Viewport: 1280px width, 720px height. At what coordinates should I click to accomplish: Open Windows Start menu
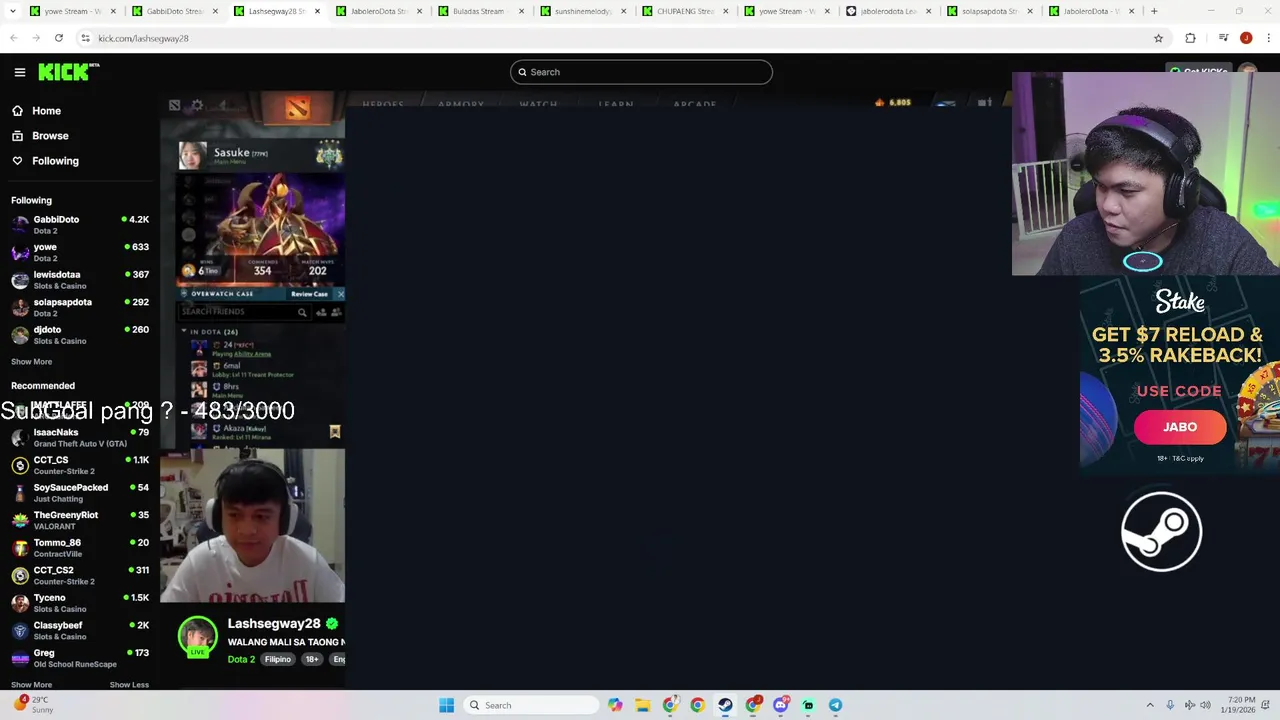[x=447, y=705]
